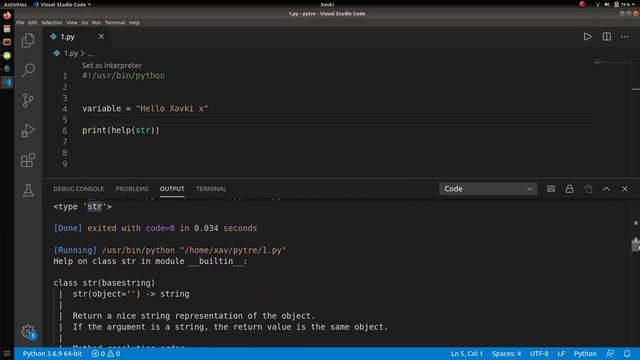Open Activities overview
The height and width of the screenshot is (360, 640).
15,4
